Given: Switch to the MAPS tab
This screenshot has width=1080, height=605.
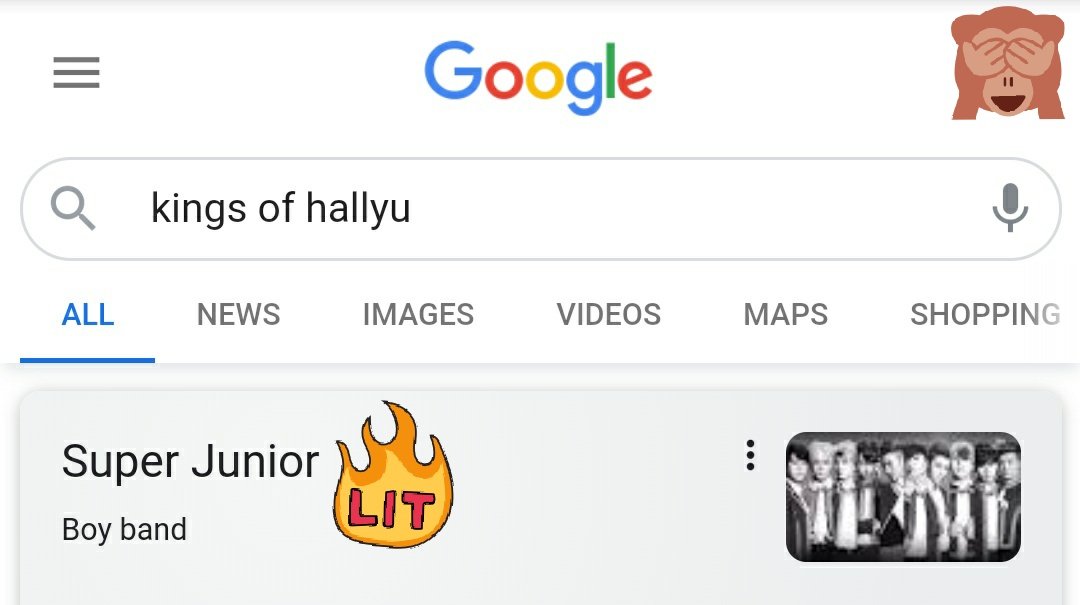Looking at the screenshot, I should tap(785, 315).
